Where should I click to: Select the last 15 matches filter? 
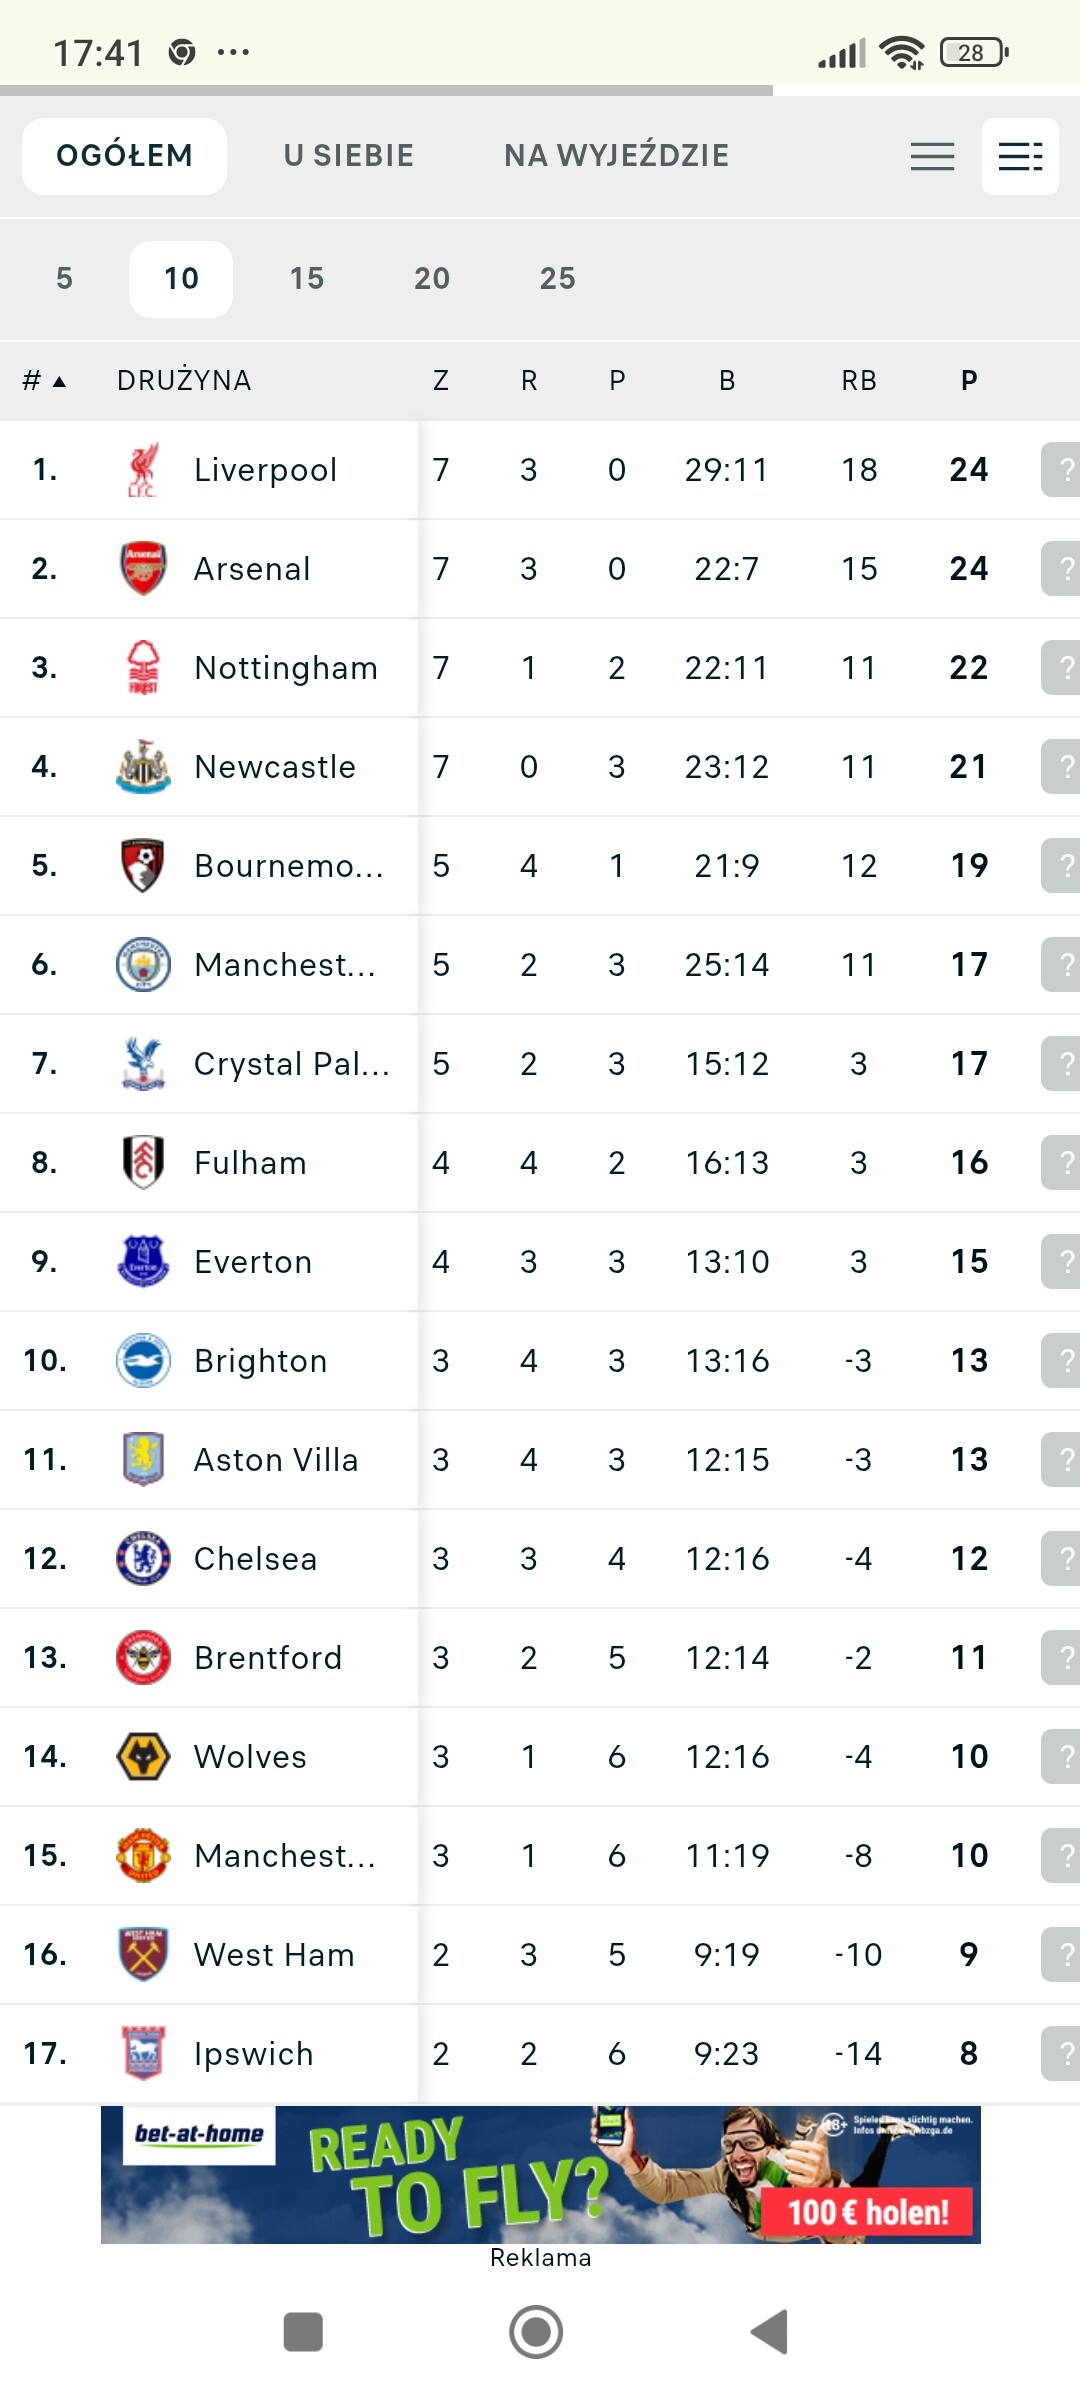[307, 279]
